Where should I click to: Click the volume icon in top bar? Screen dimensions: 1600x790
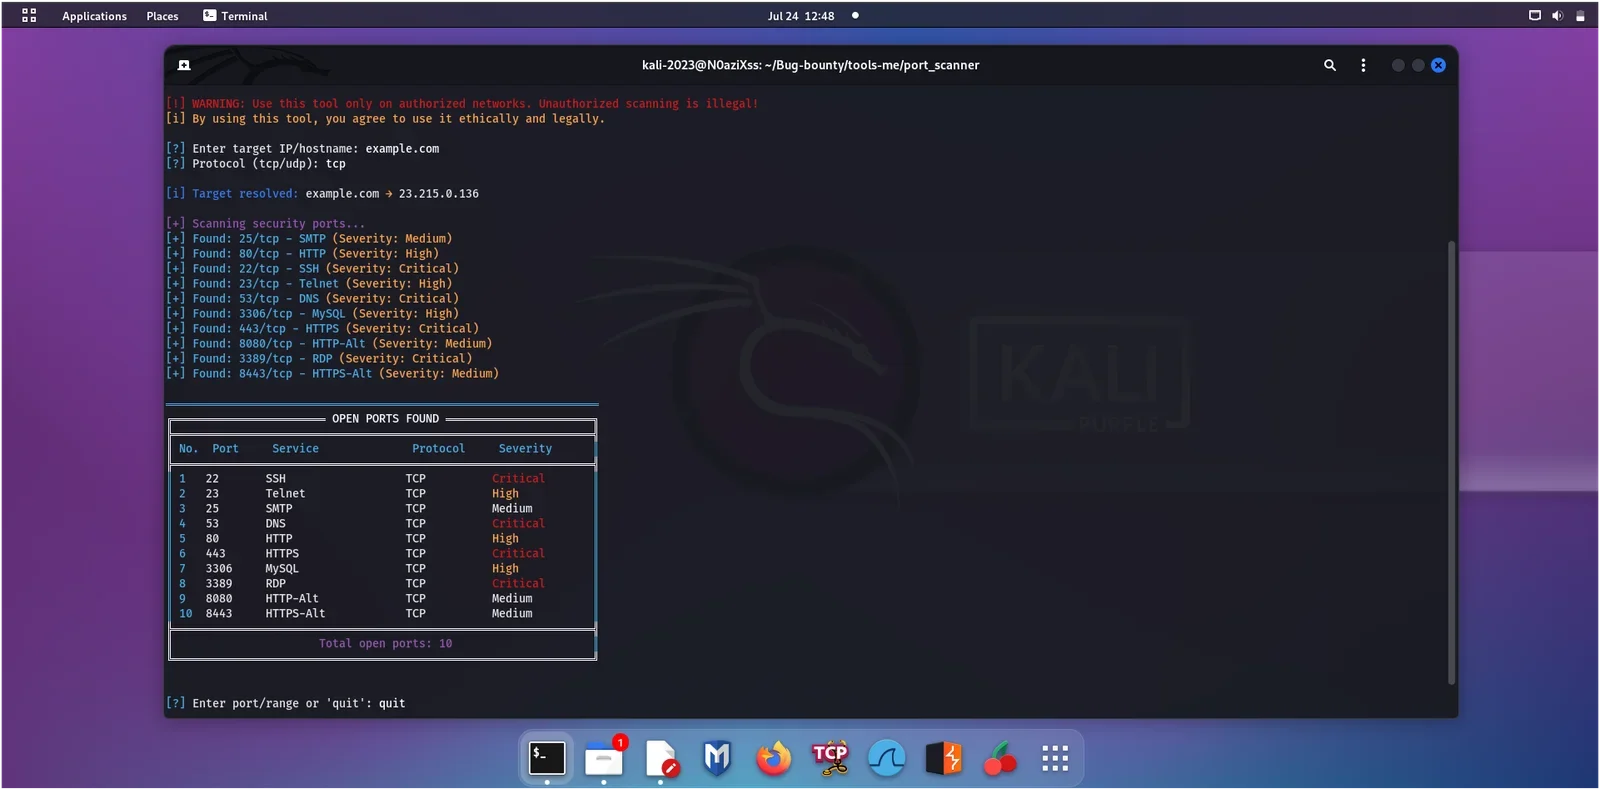1557,15
